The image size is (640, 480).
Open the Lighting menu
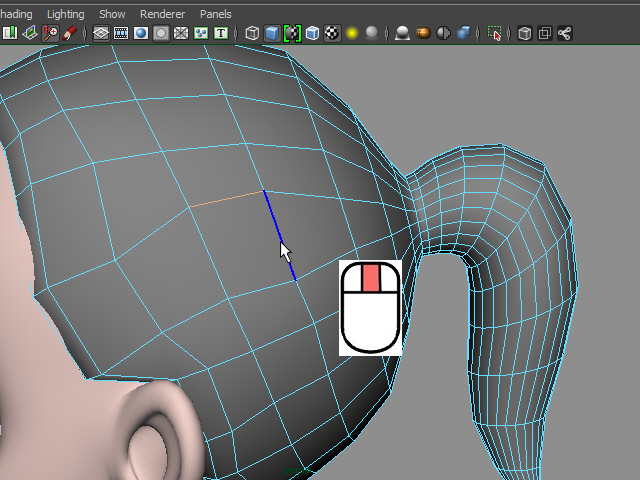click(65, 14)
